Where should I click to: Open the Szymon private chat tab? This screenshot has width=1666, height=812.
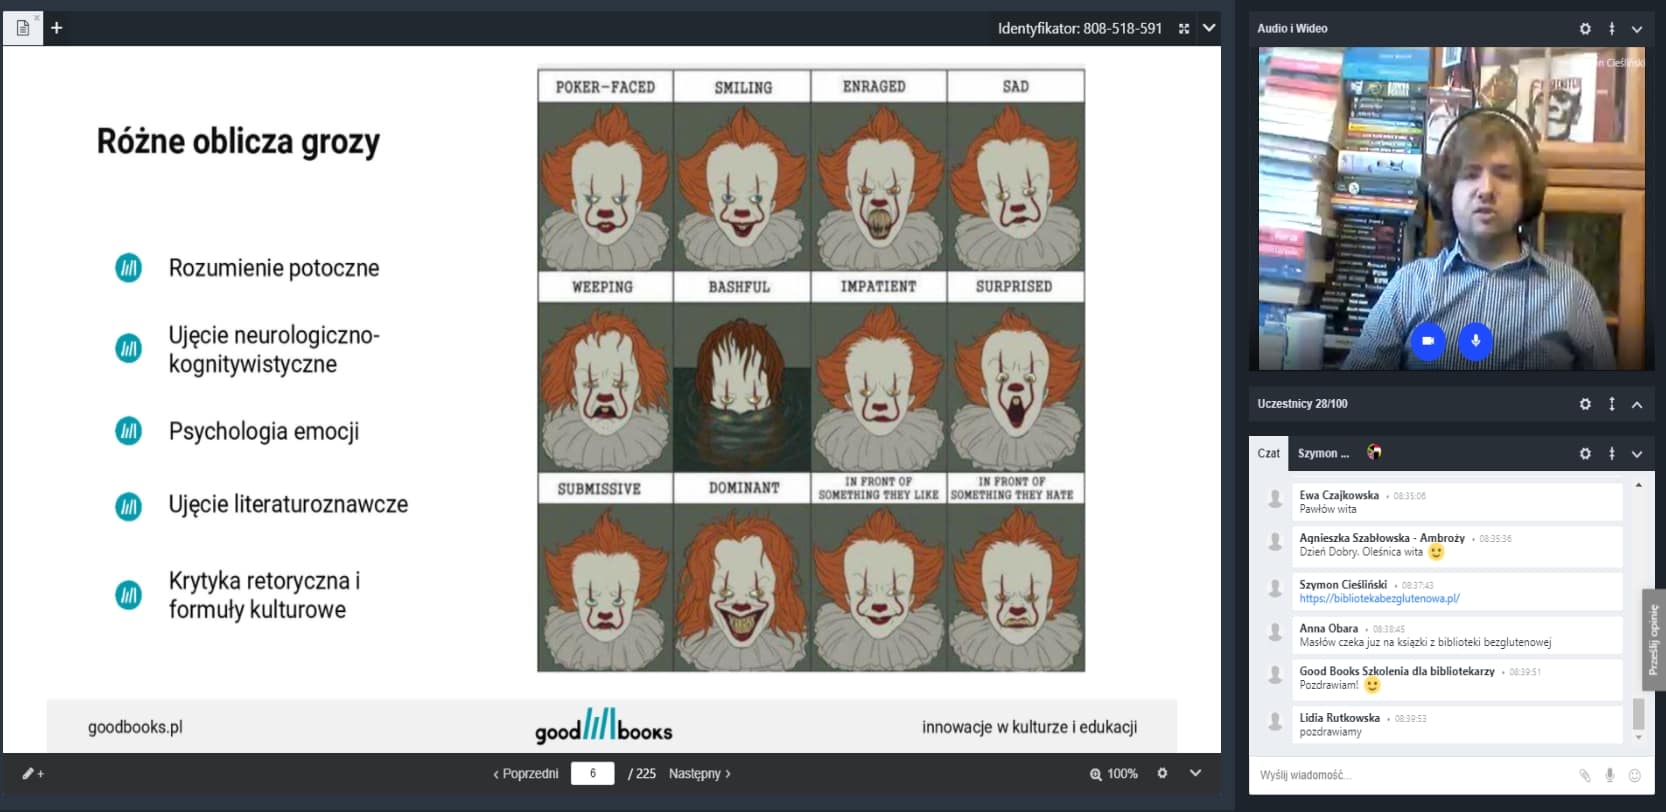pyautogui.click(x=1323, y=453)
